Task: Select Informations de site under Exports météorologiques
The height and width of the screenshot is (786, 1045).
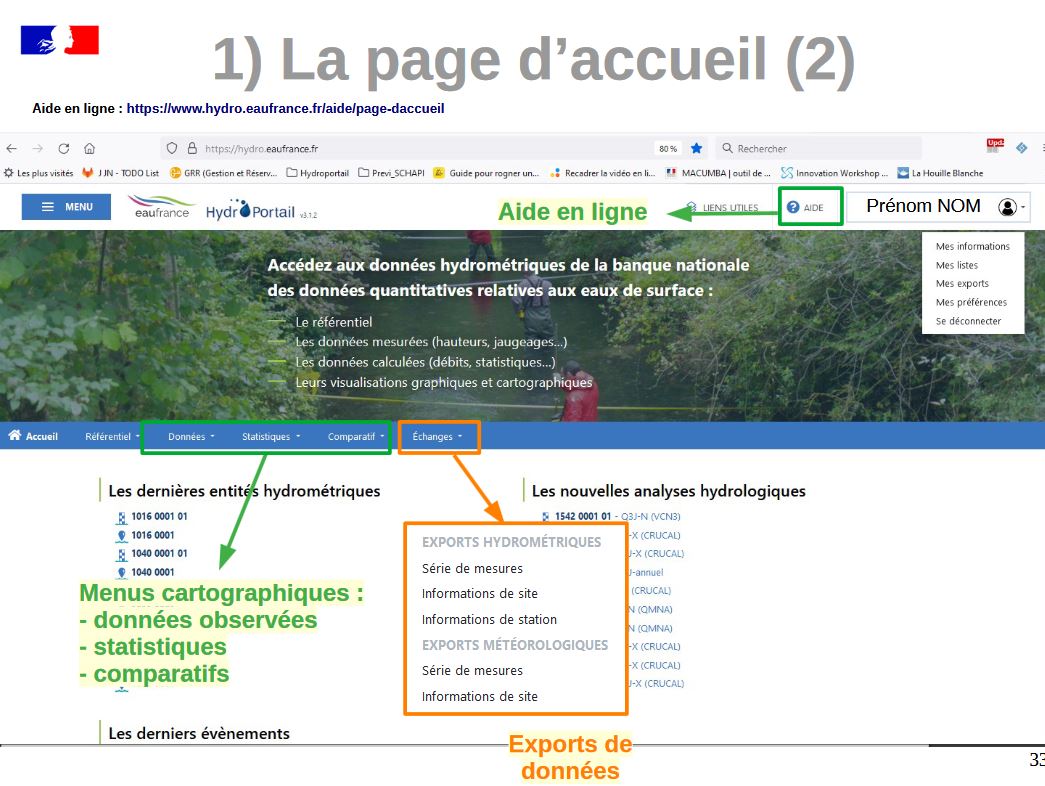Action: click(x=479, y=696)
